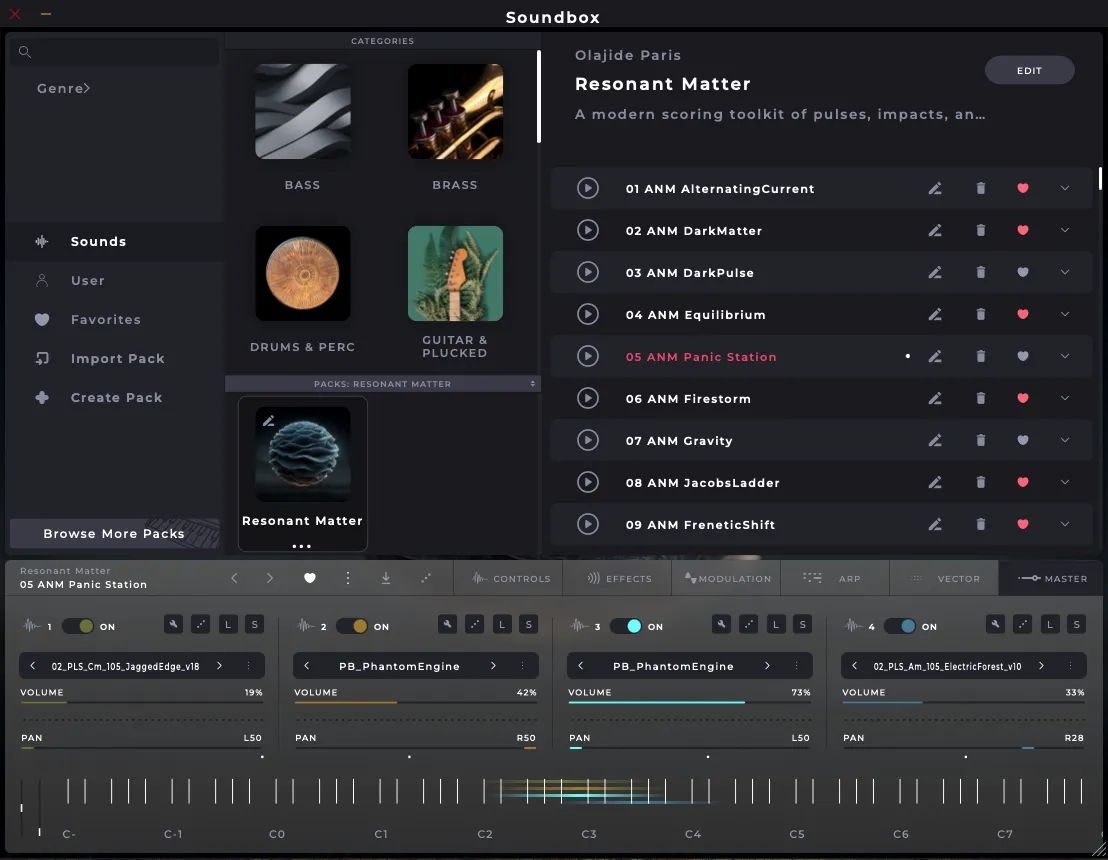
Task: Expand the 06 ANM Firestorm preset row
Action: [1064, 398]
